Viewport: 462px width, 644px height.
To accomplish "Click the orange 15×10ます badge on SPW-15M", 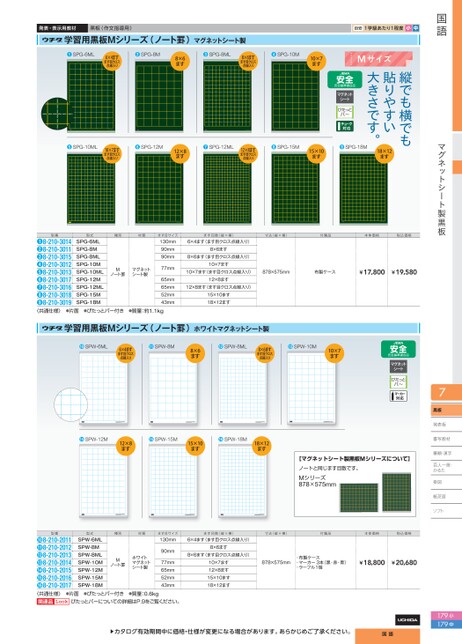I will tap(195, 446).
